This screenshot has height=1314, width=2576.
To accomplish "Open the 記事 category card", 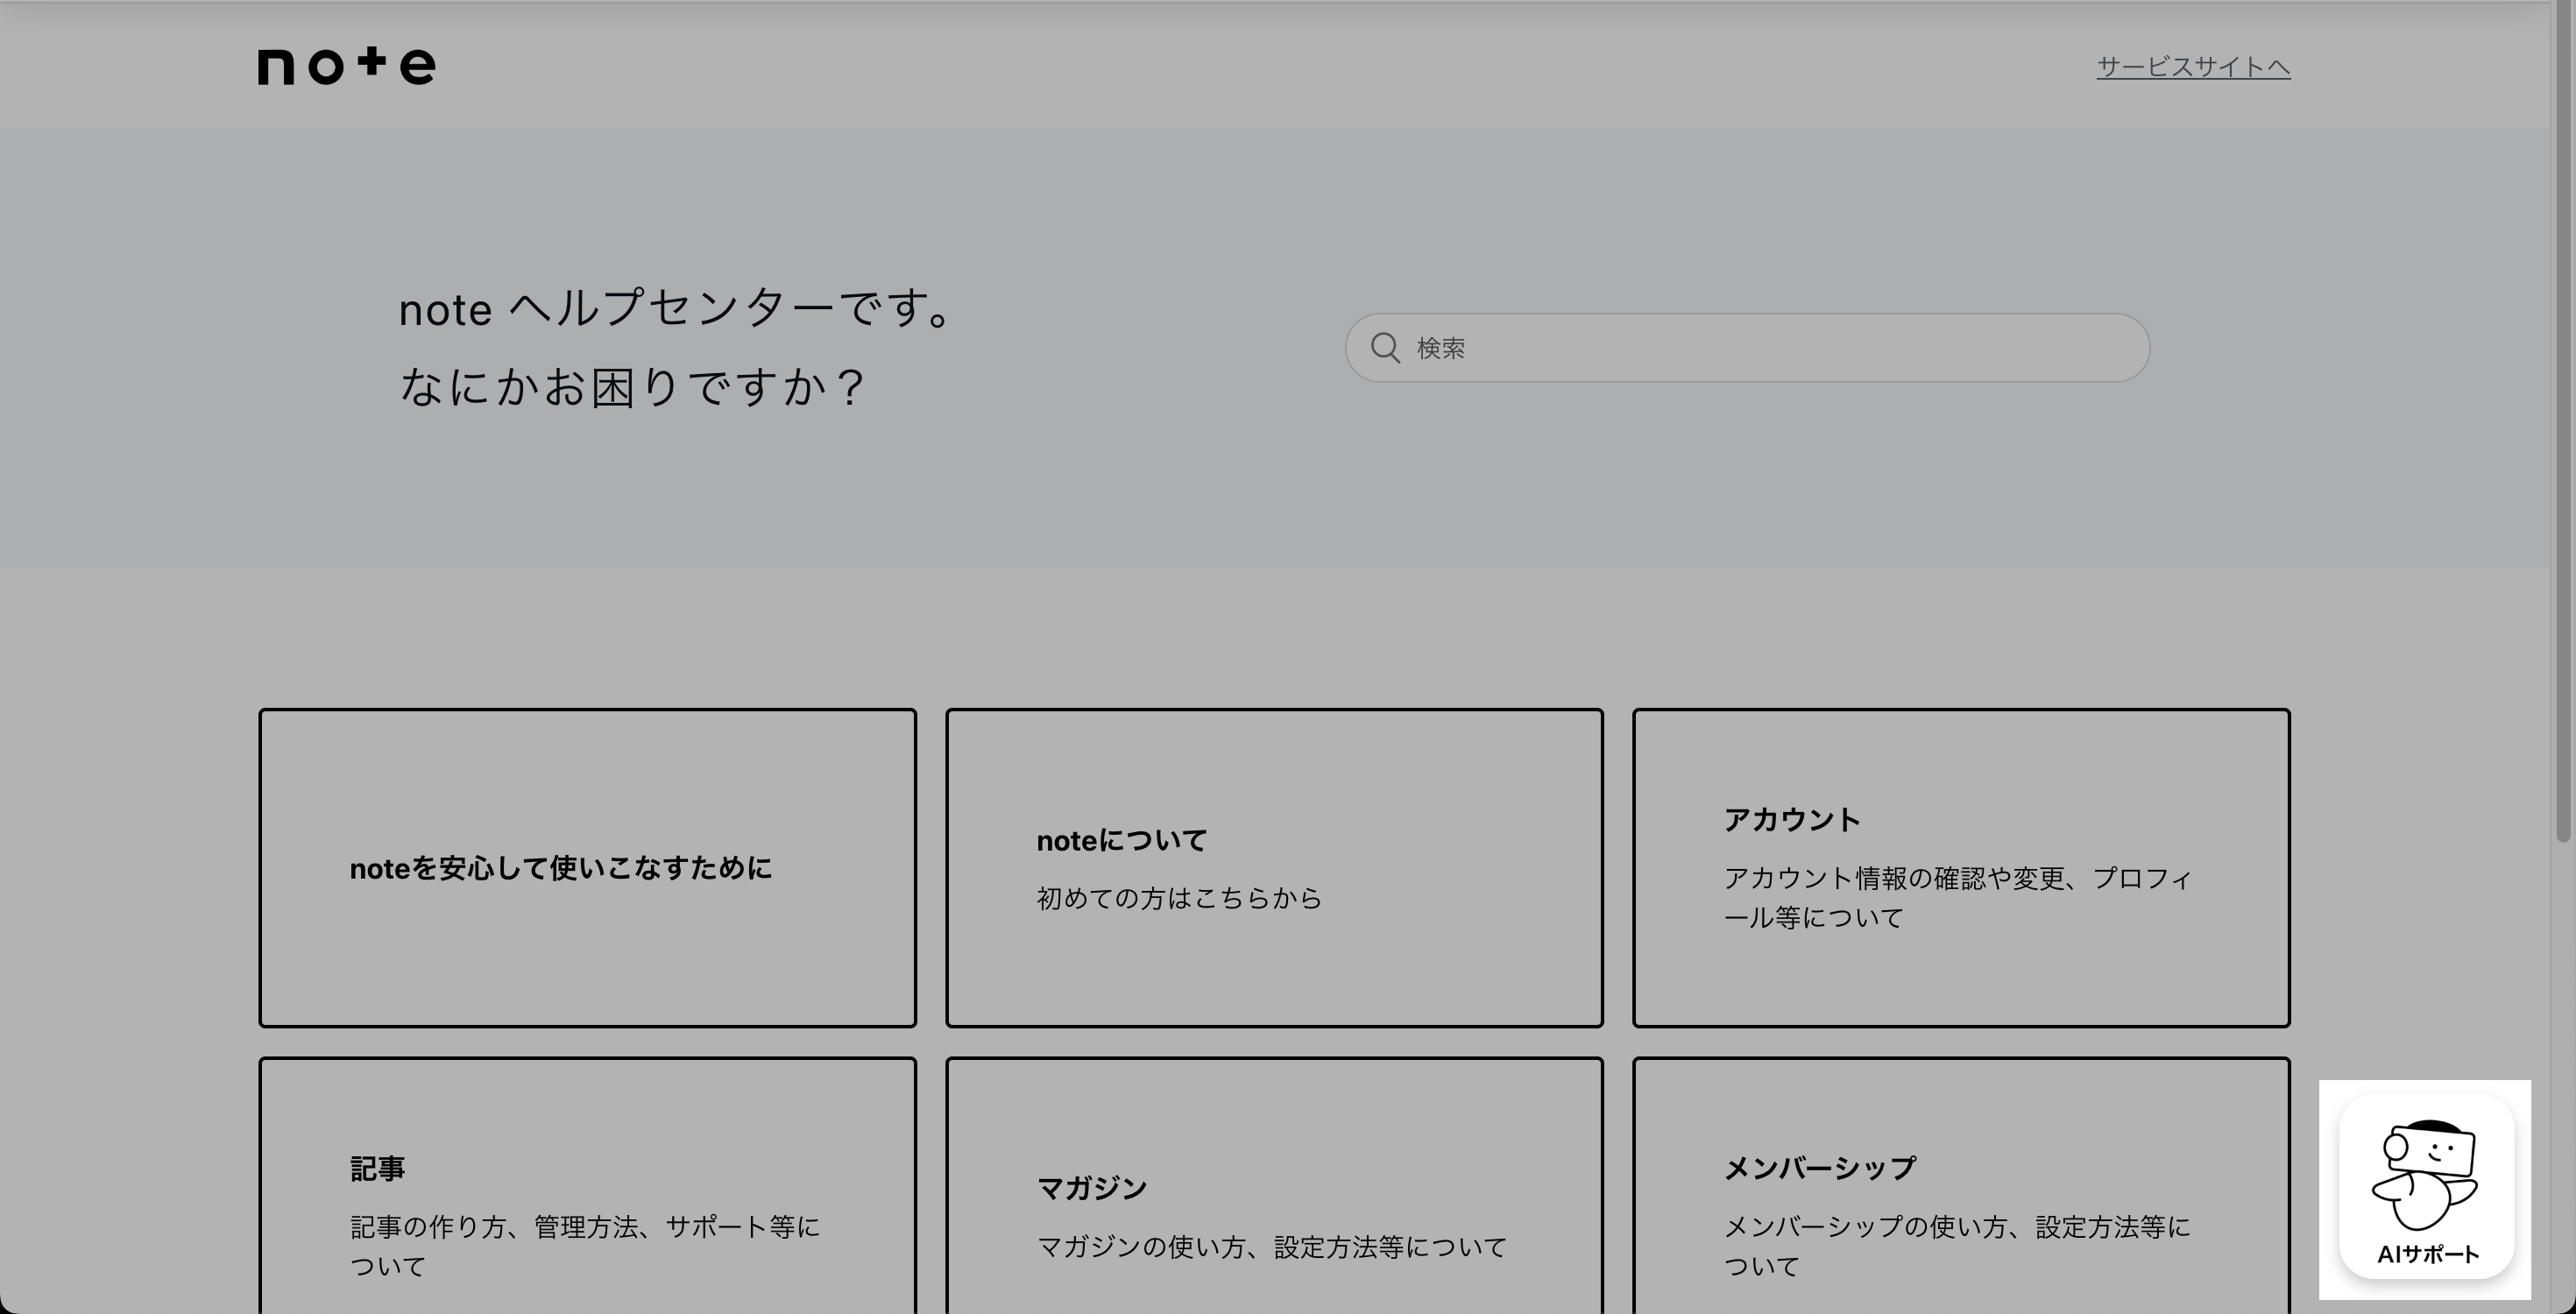I will (588, 1186).
